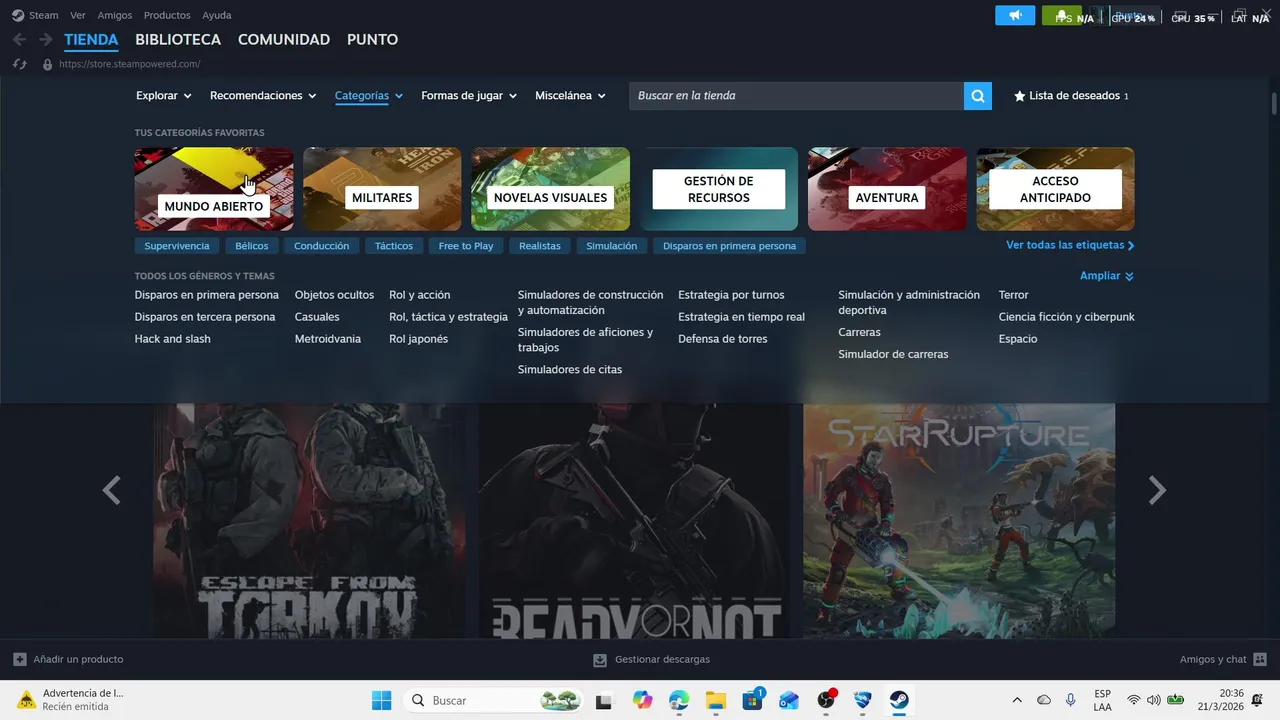The height and width of the screenshot is (720, 1280).
Task: Open OBS Studio on the taskbar
Action: pos(826,700)
